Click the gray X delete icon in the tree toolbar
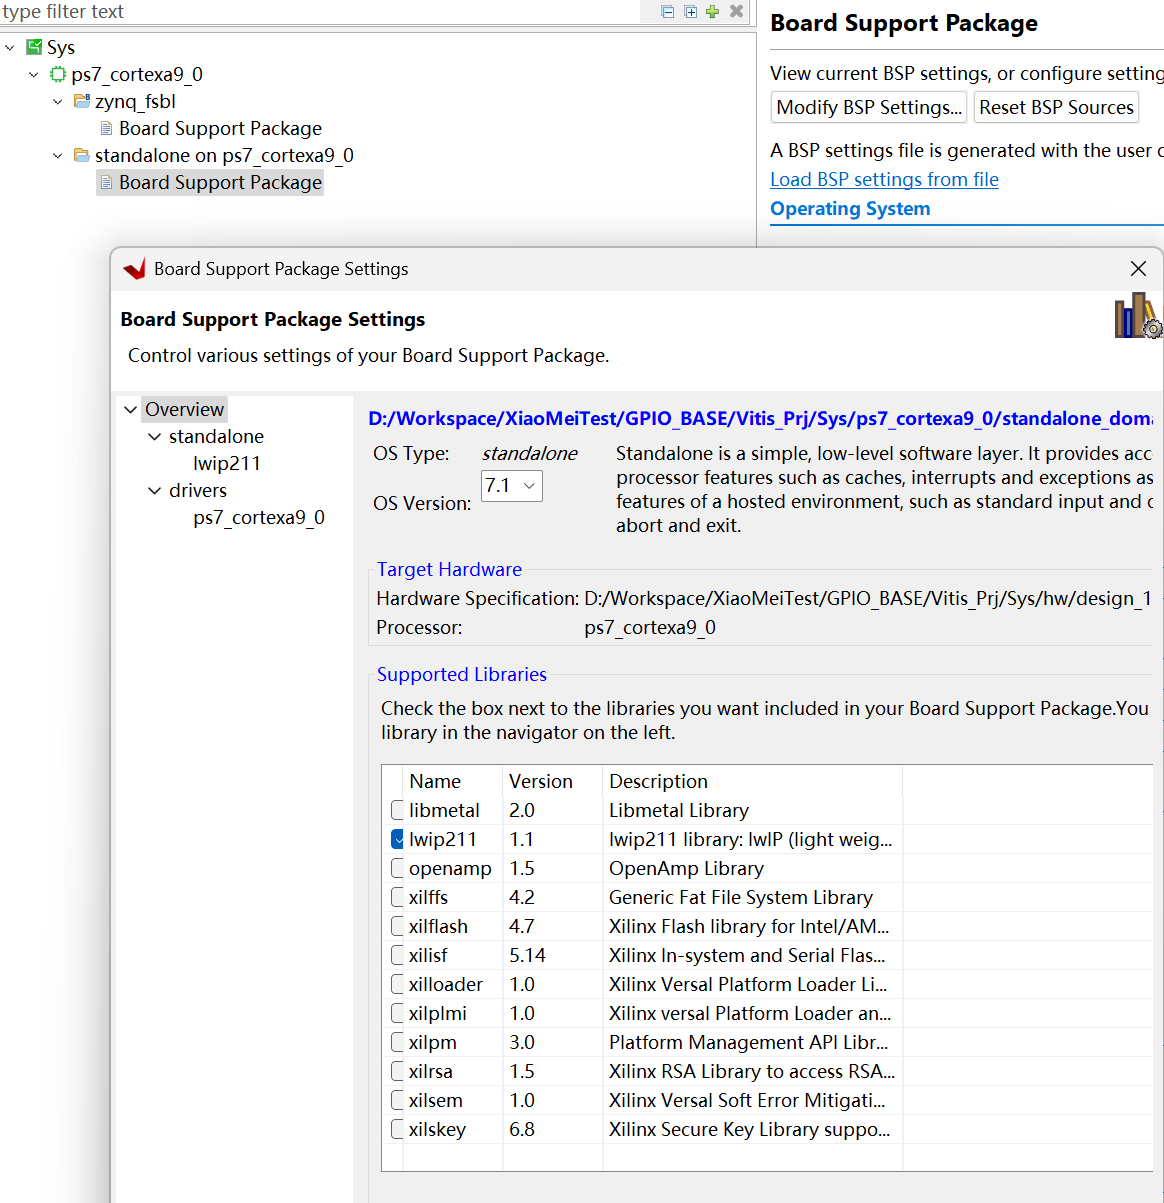The height and width of the screenshot is (1203, 1164). point(736,11)
